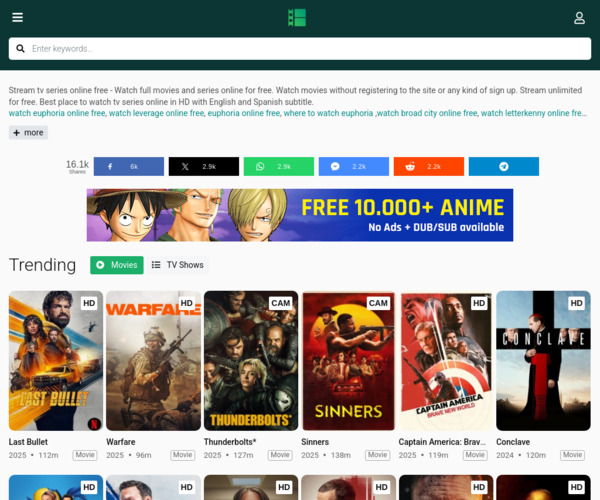Image resolution: width=600 pixels, height=500 pixels.
Task: Click the Last Bullet title link
Action: 28,442
